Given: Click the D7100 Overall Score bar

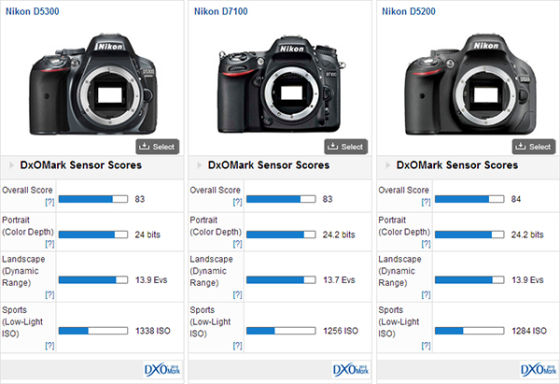Looking at the screenshot, I should click(x=281, y=199).
